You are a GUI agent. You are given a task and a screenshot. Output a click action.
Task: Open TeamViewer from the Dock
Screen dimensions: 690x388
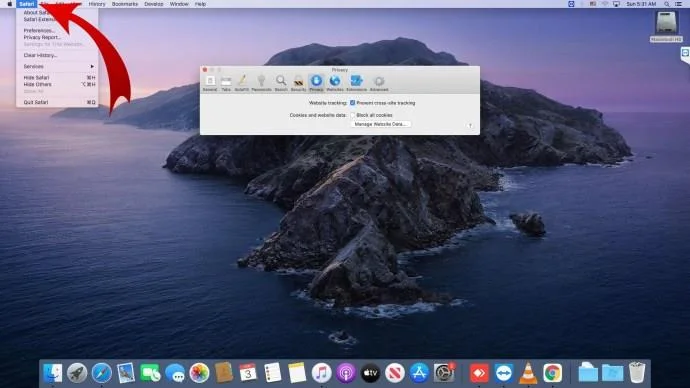coord(503,373)
